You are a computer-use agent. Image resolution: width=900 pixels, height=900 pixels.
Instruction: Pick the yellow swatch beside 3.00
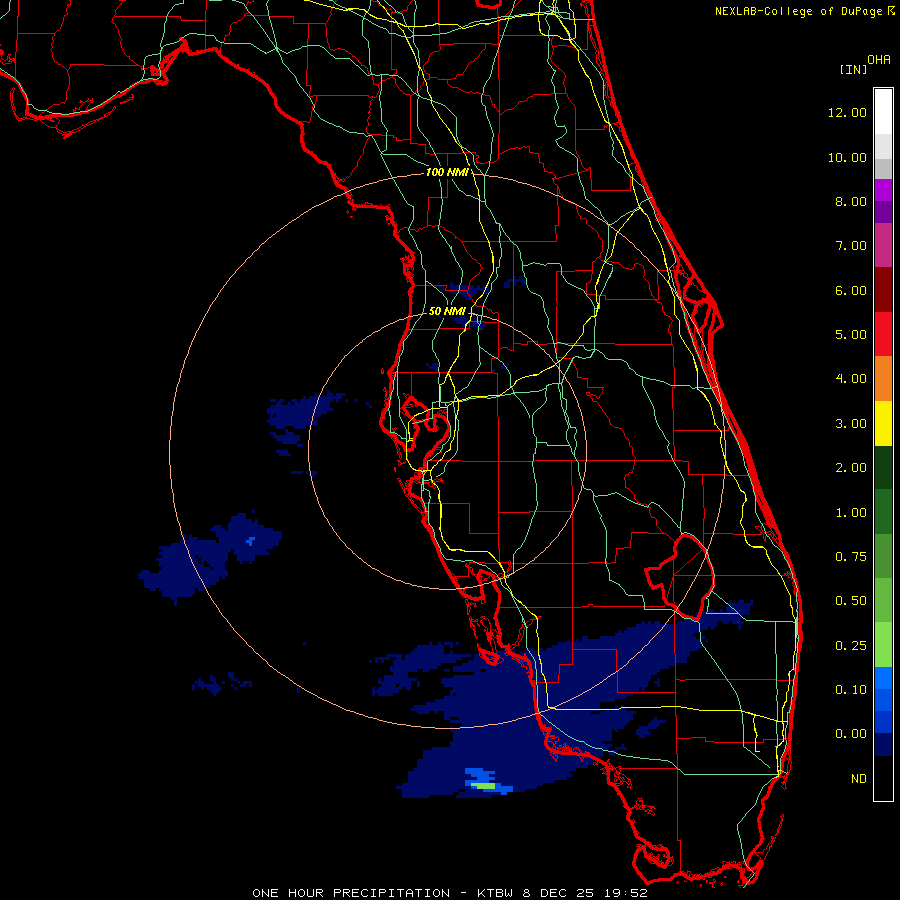(883, 424)
